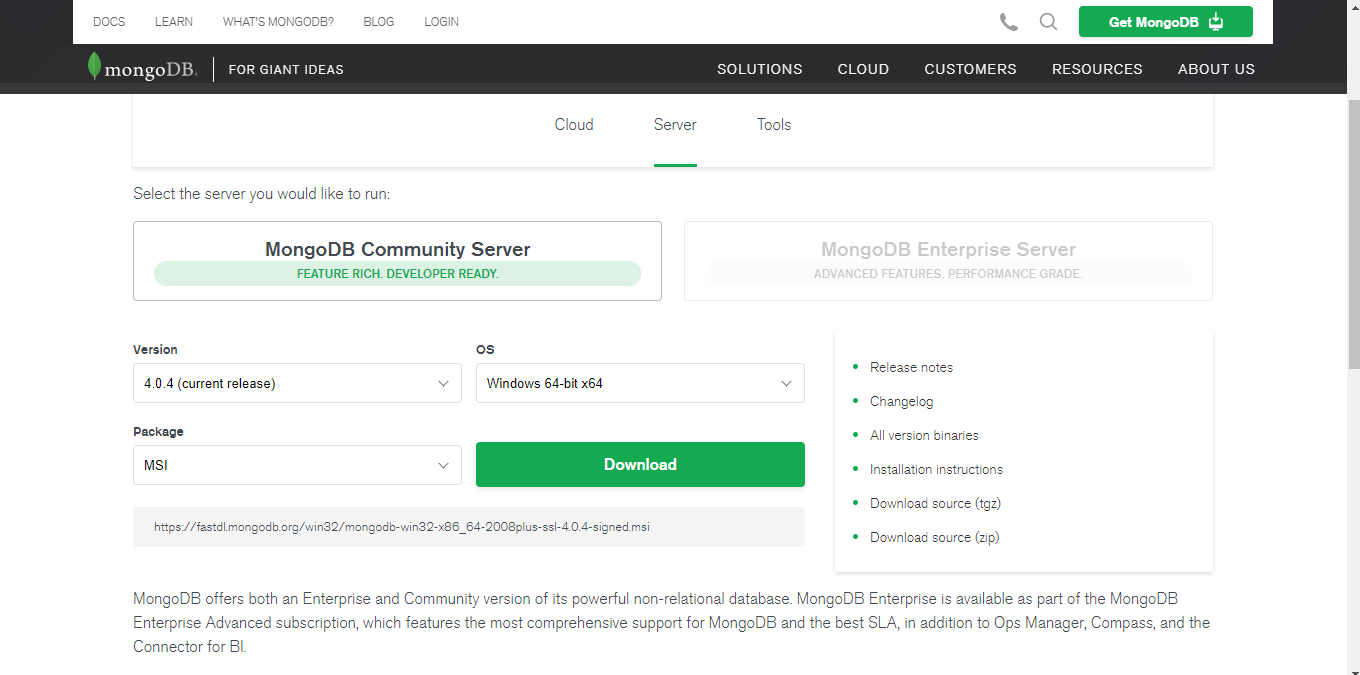The width and height of the screenshot is (1360, 675).
Task: Expand the Version dropdown
Action: pyautogui.click(x=297, y=383)
